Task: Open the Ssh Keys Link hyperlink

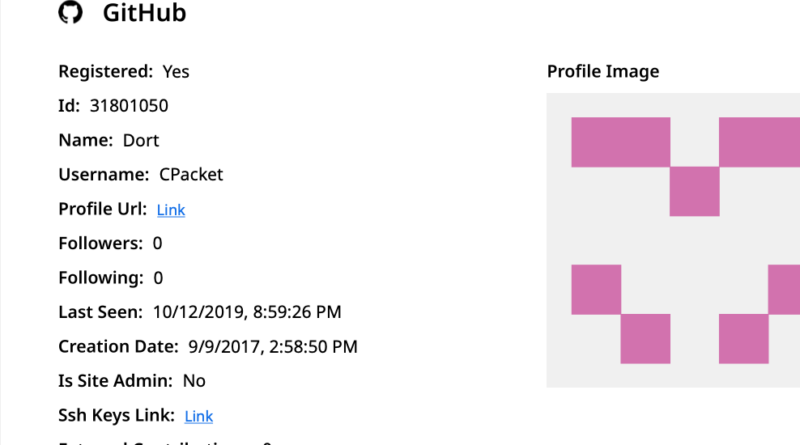Action: (x=199, y=416)
